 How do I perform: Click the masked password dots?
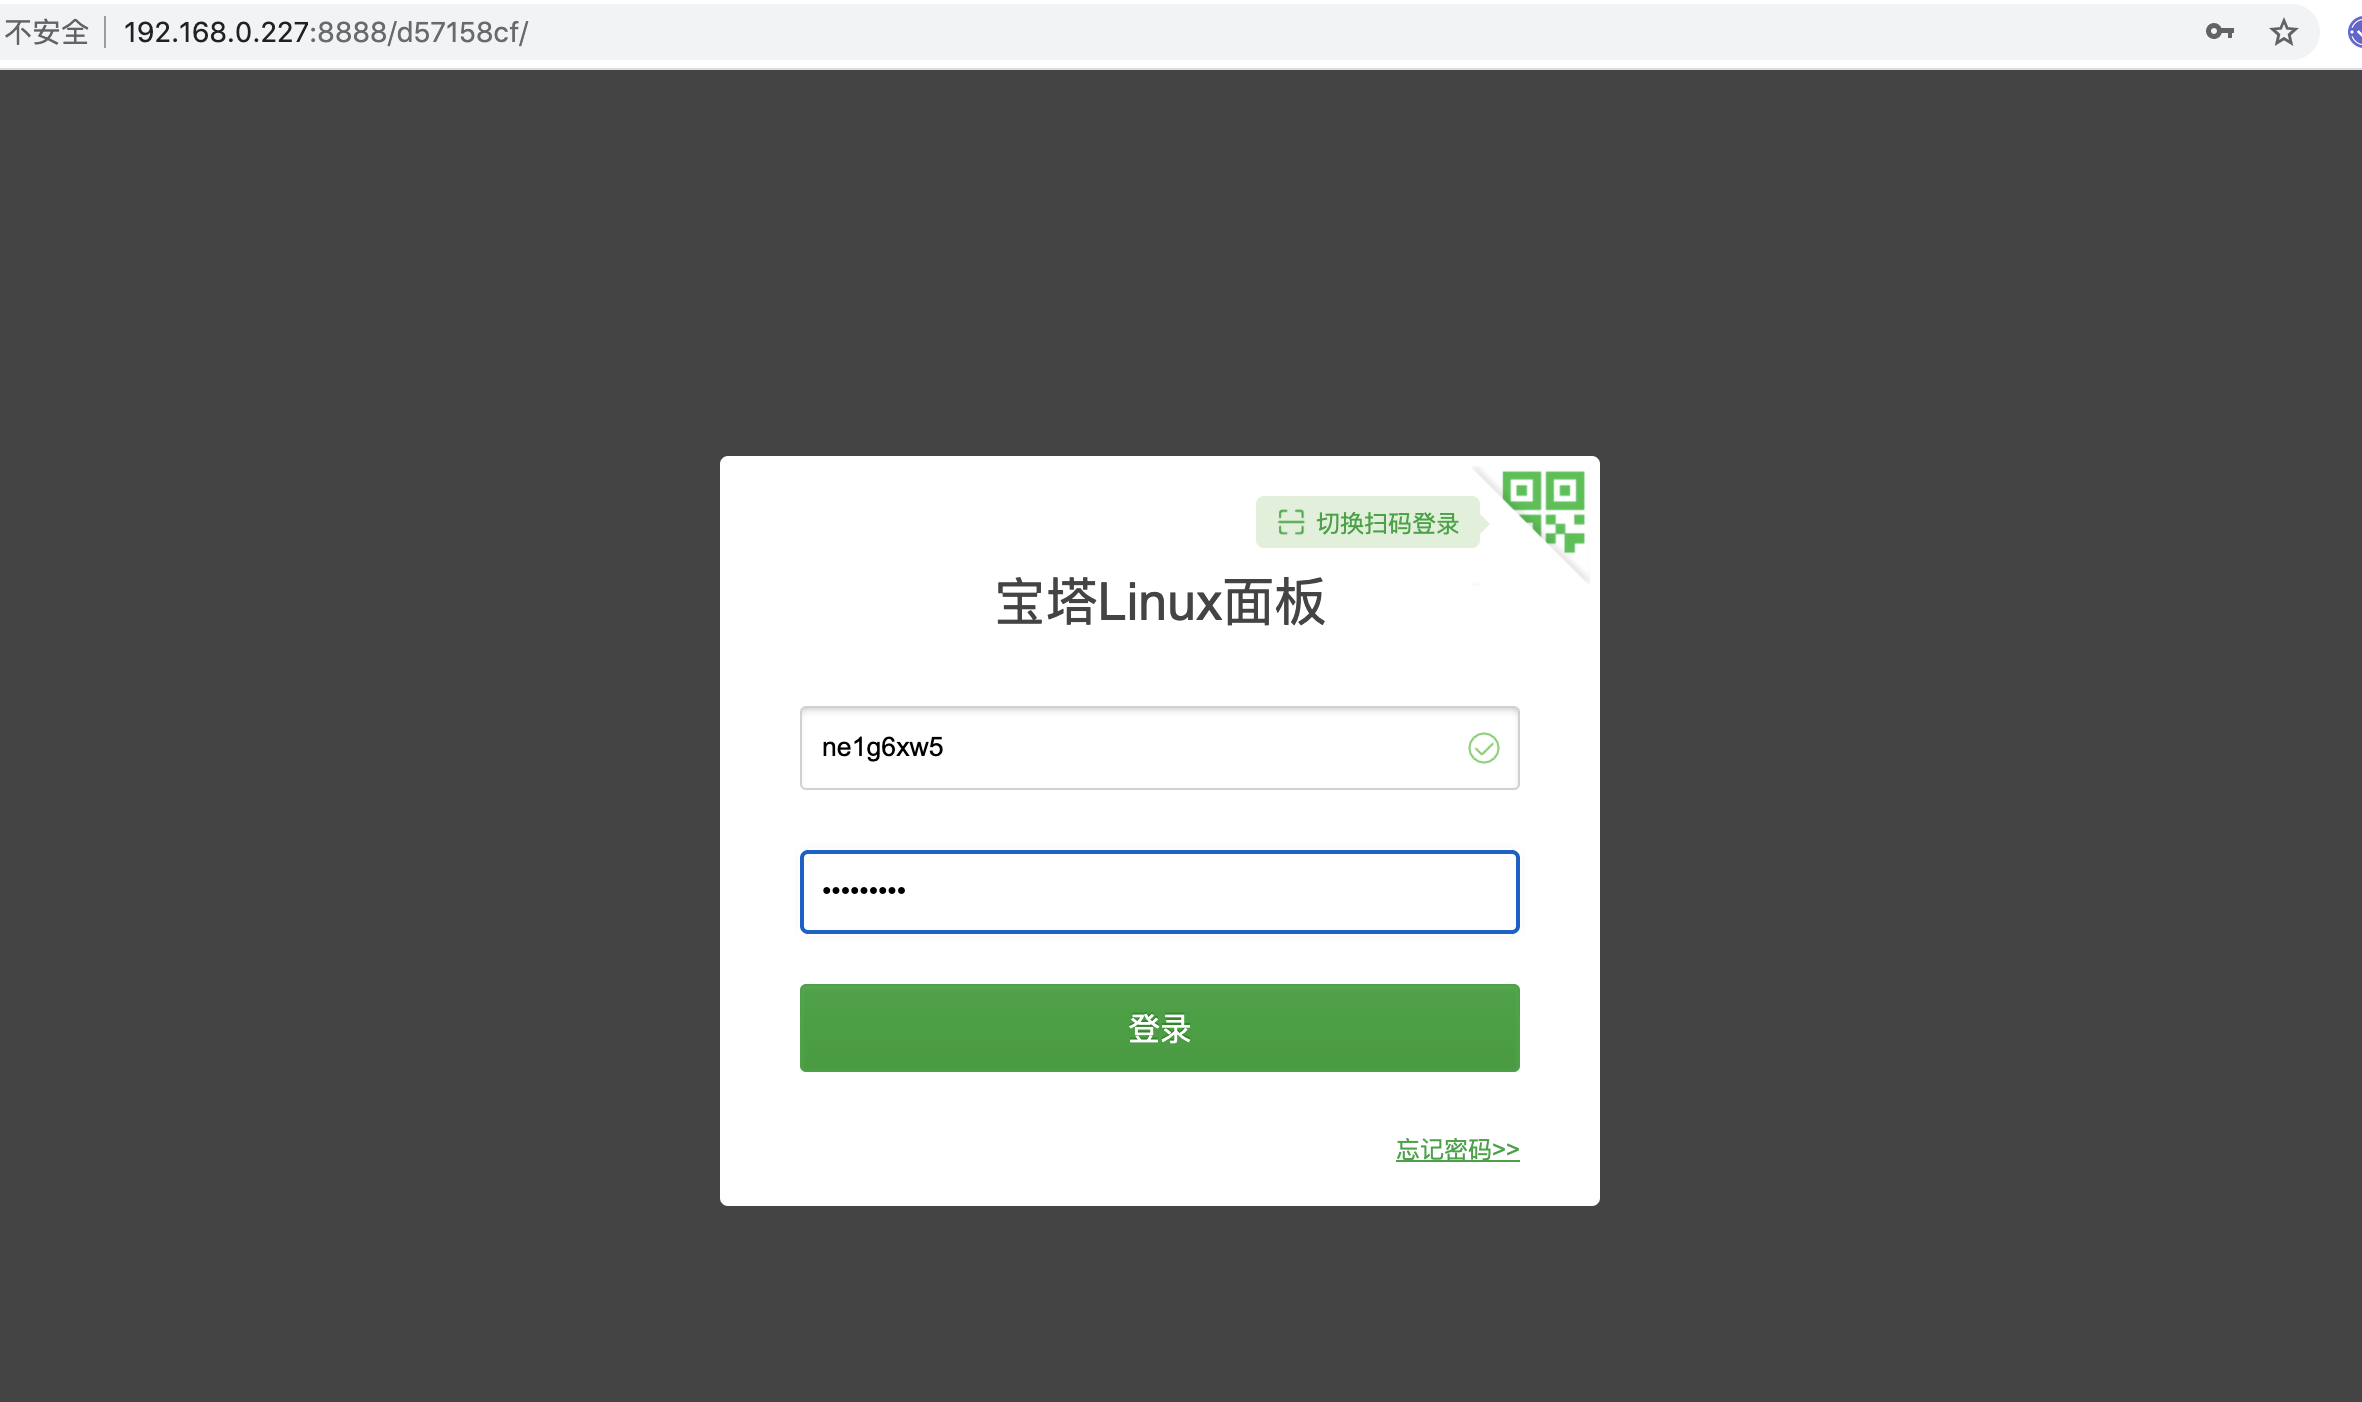coord(863,890)
